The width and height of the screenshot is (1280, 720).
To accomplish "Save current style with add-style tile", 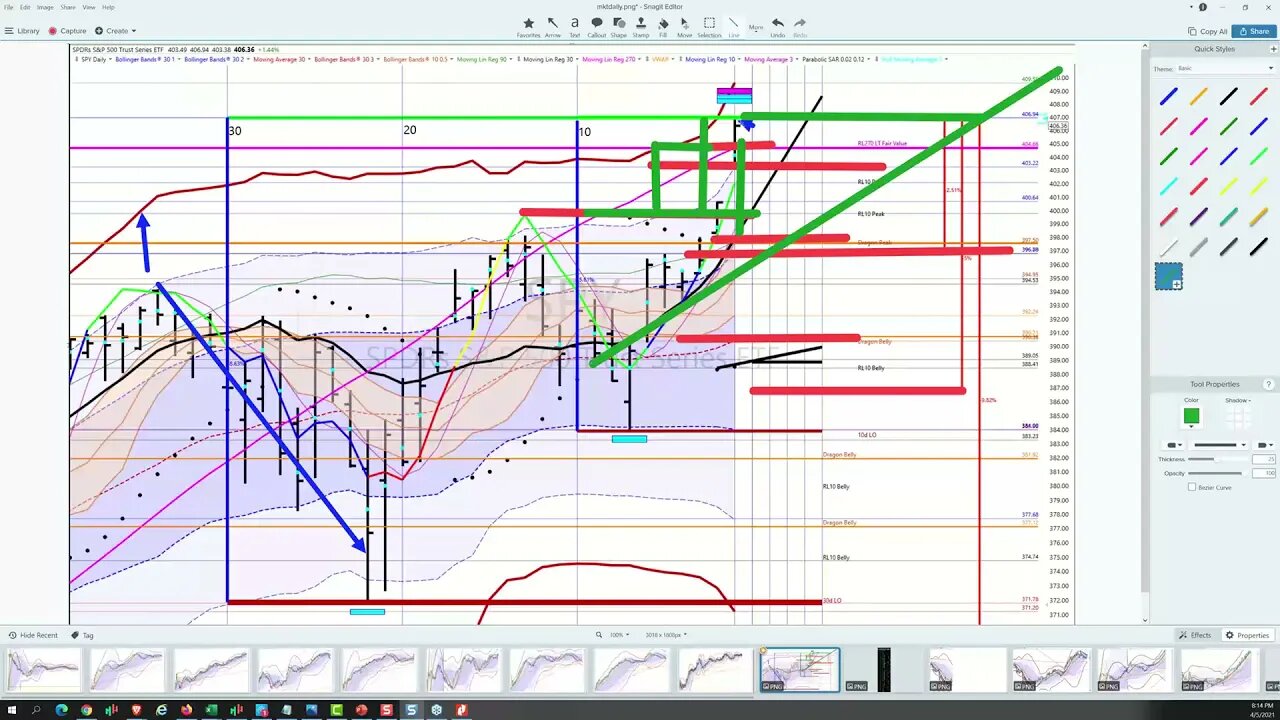I will [1168, 276].
